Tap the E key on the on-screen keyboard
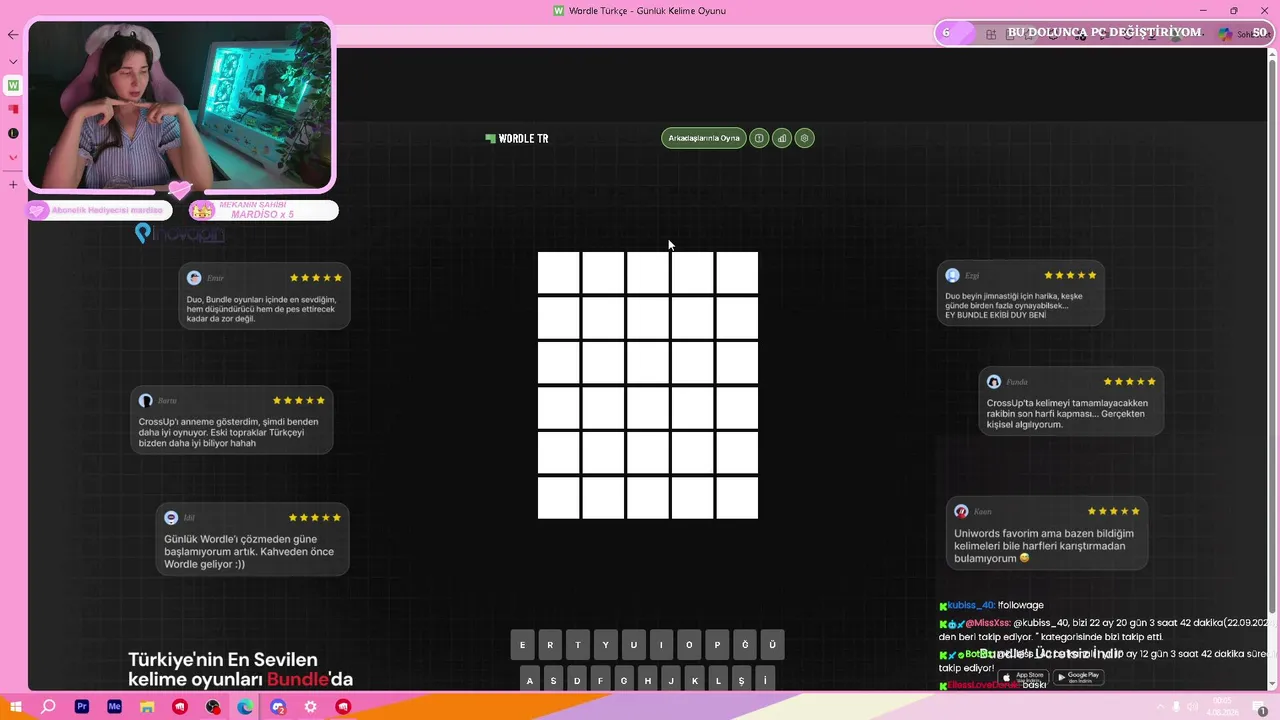 pyautogui.click(x=522, y=645)
